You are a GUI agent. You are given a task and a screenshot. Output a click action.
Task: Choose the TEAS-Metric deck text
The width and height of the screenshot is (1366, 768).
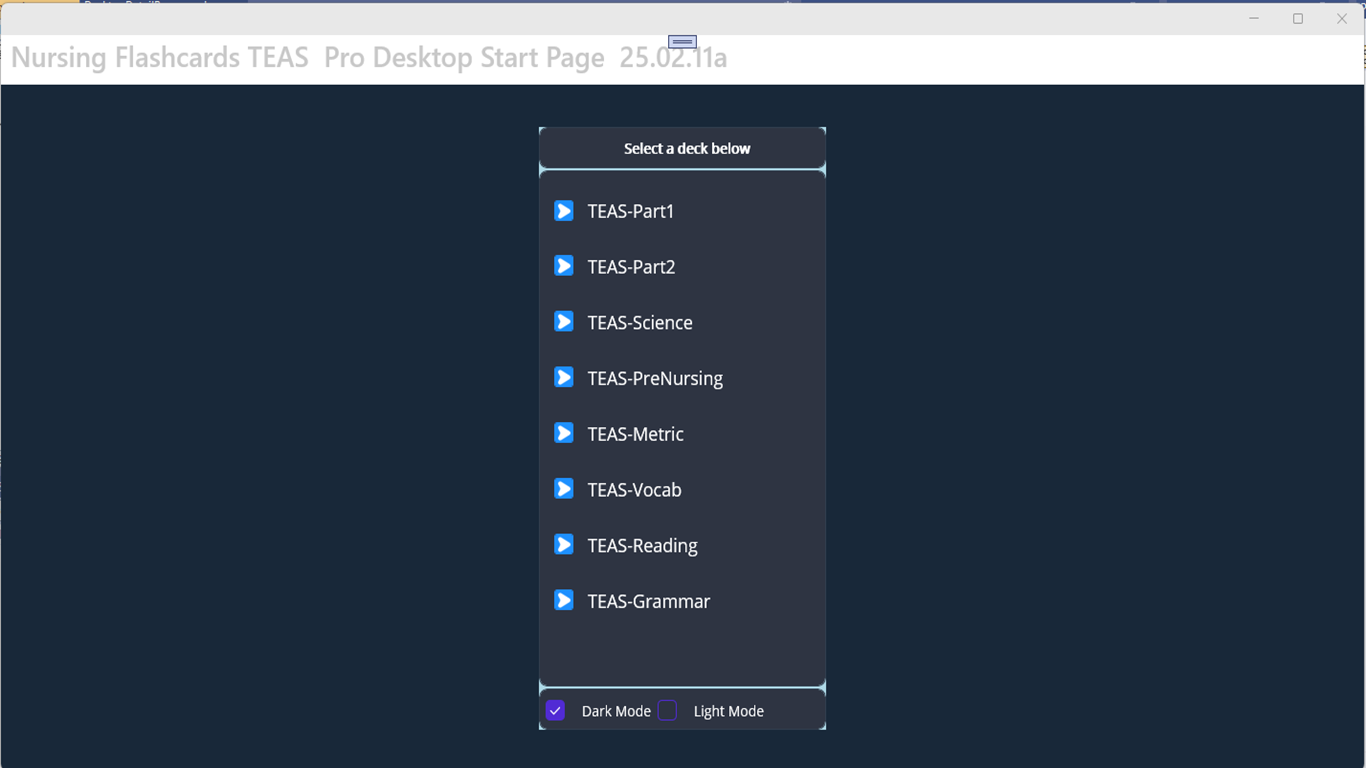tap(636, 434)
